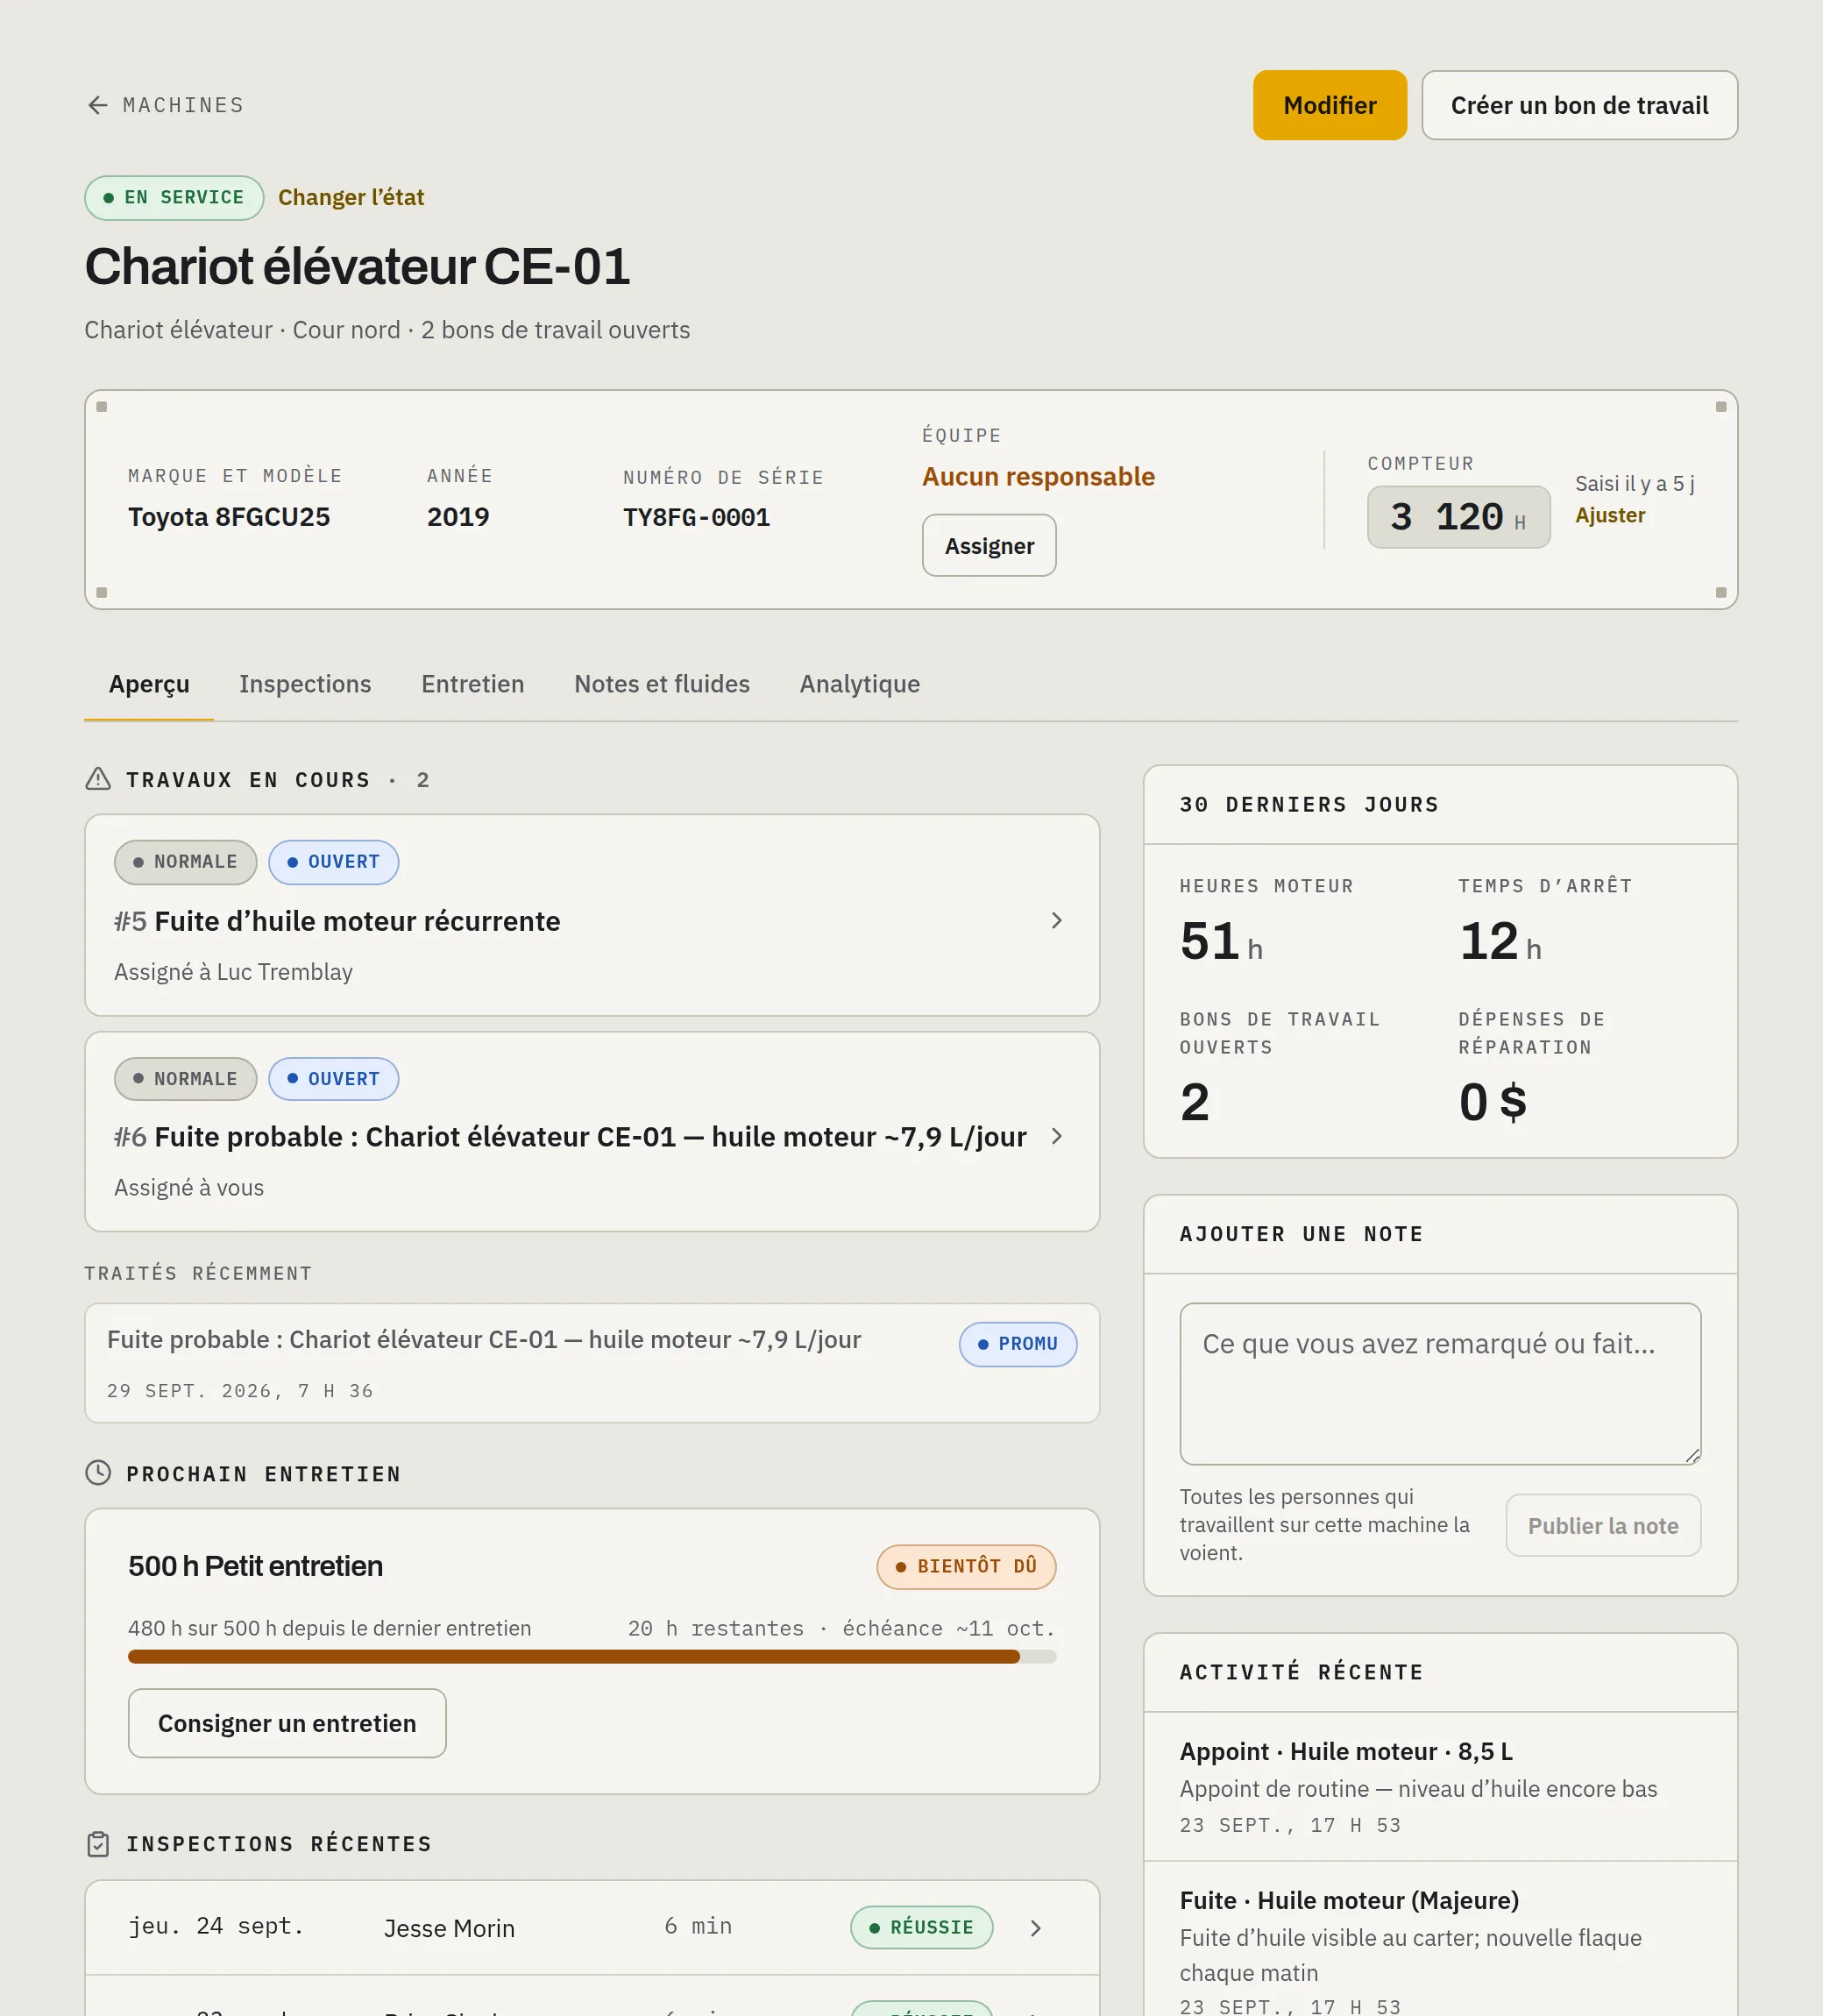The height and width of the screenshot is (2016, 1823).
Task: Click the NORMALE badge on work order #6
Action: [185, 1079]
